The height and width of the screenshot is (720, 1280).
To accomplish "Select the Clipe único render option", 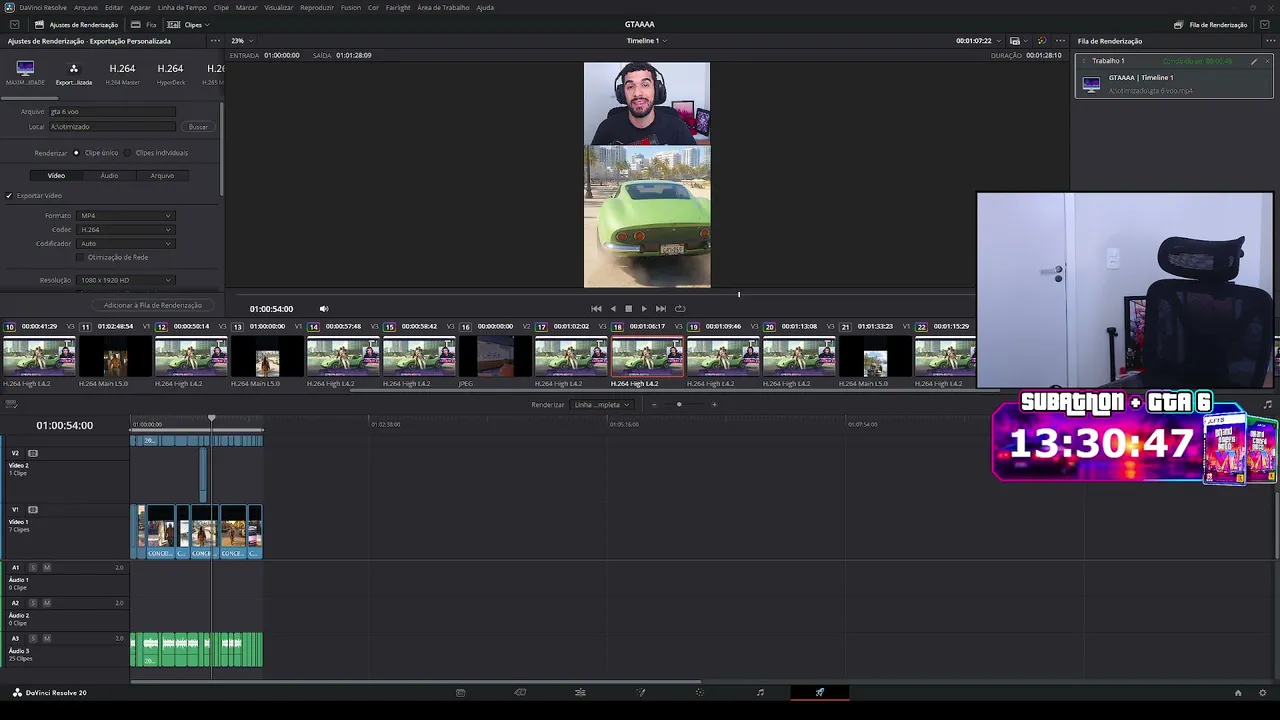I will (76, 153).
